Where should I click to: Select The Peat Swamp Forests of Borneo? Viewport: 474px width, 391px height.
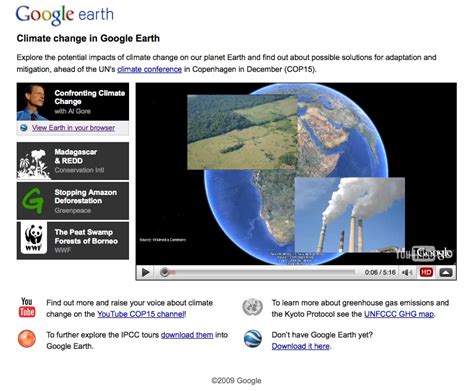coord(73,241)
